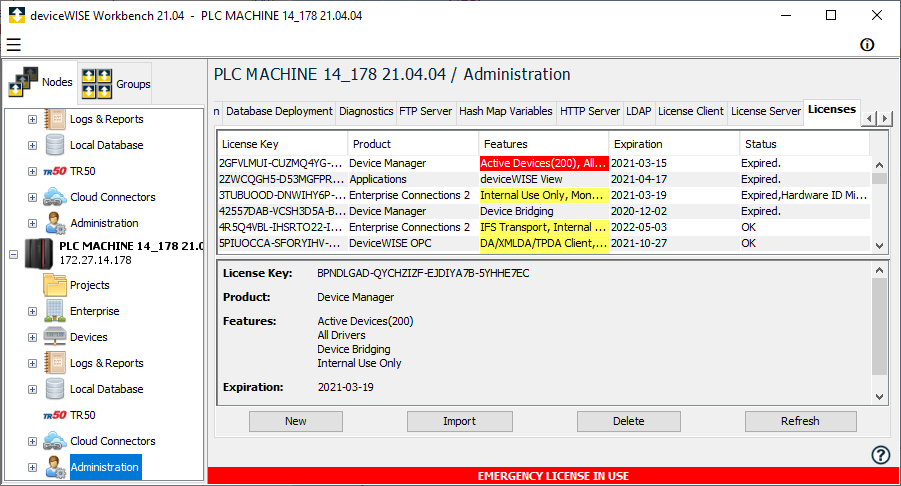Expand the Enterprise node

point(32,311)
